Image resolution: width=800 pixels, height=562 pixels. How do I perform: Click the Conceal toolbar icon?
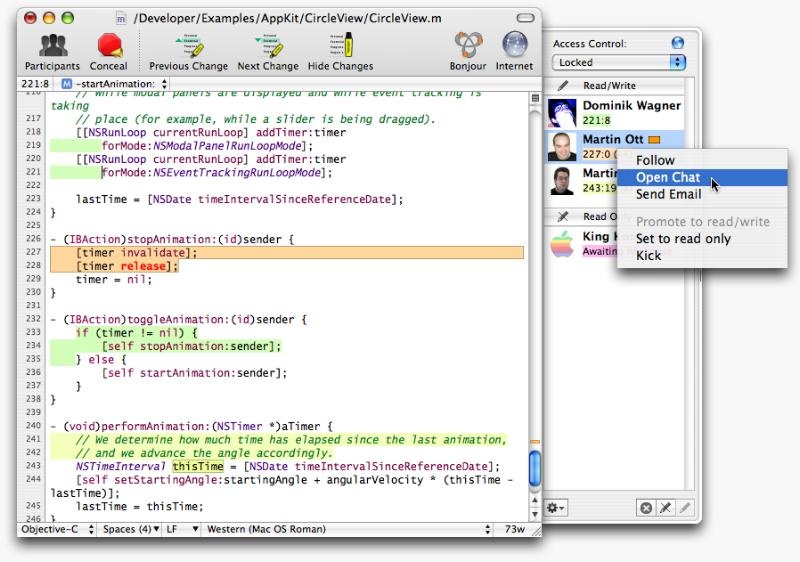click(110, 46)
